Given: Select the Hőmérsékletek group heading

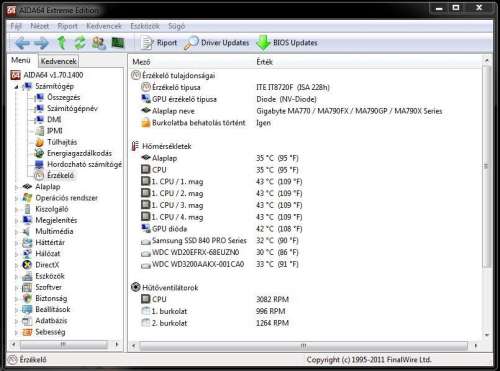Looking at the screenshot, I should pos(161,146).
